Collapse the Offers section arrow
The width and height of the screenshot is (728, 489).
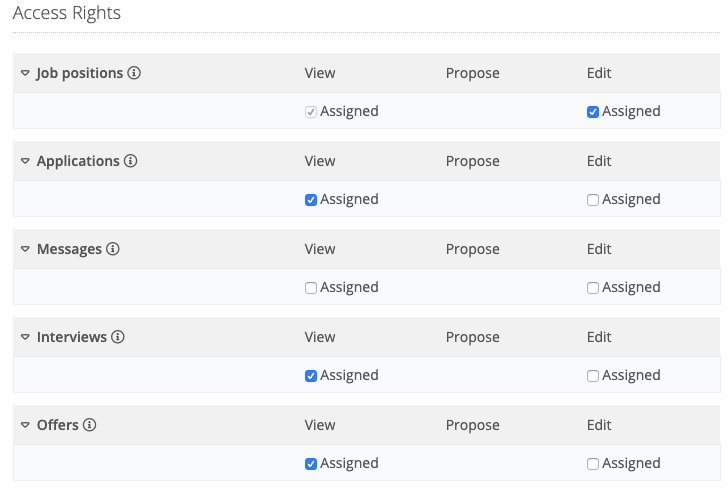click(x=25, y=425)
